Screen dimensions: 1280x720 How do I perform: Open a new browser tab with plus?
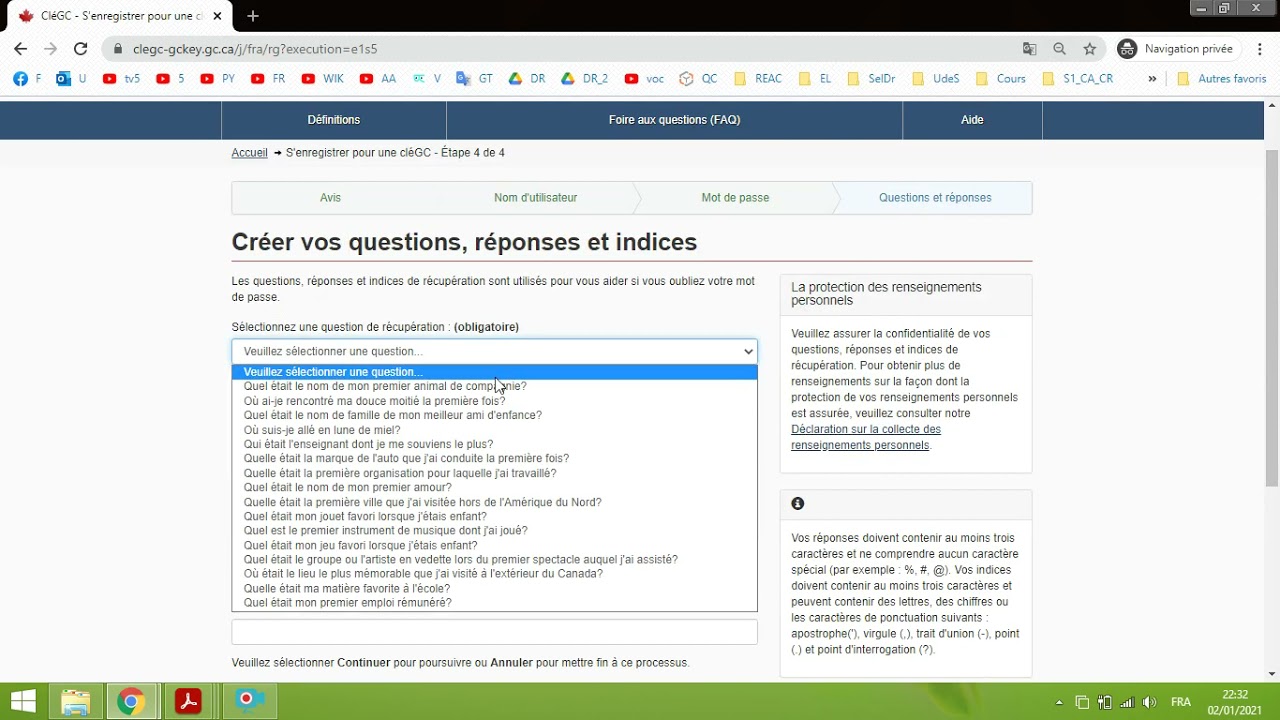click(253, 16)
